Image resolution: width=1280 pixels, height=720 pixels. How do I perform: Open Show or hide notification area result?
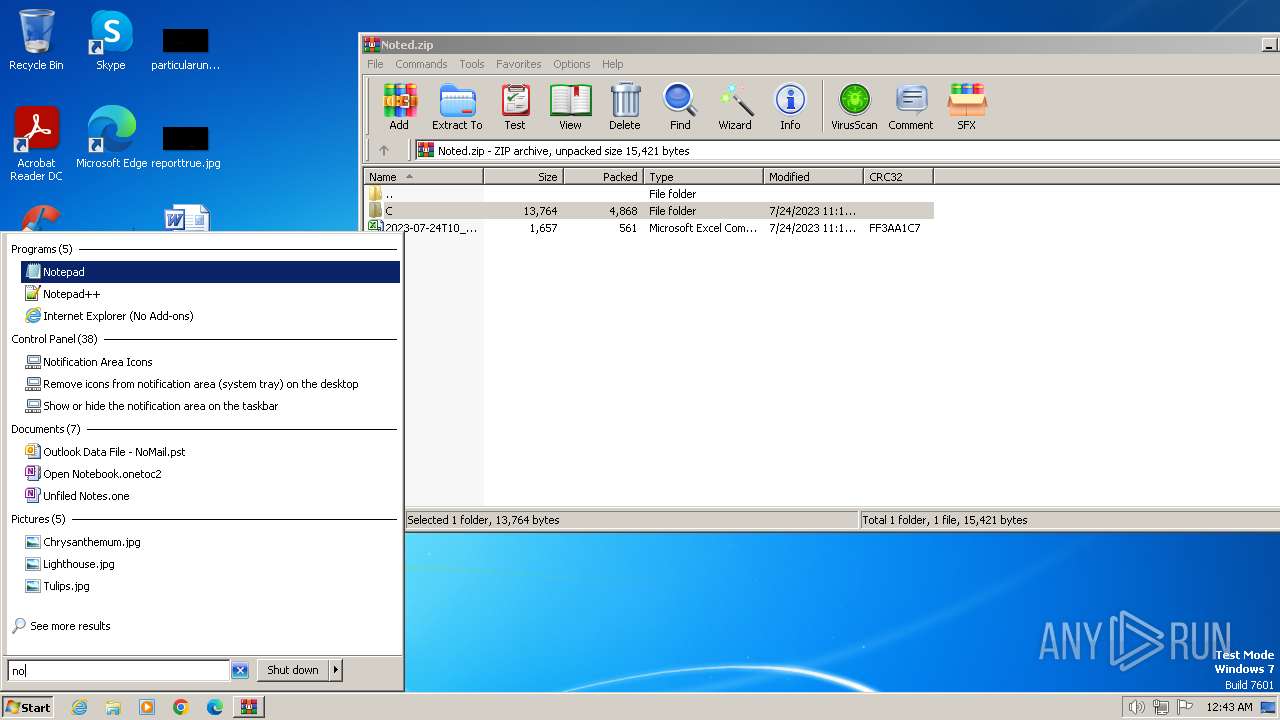click(x=210, y=406)
